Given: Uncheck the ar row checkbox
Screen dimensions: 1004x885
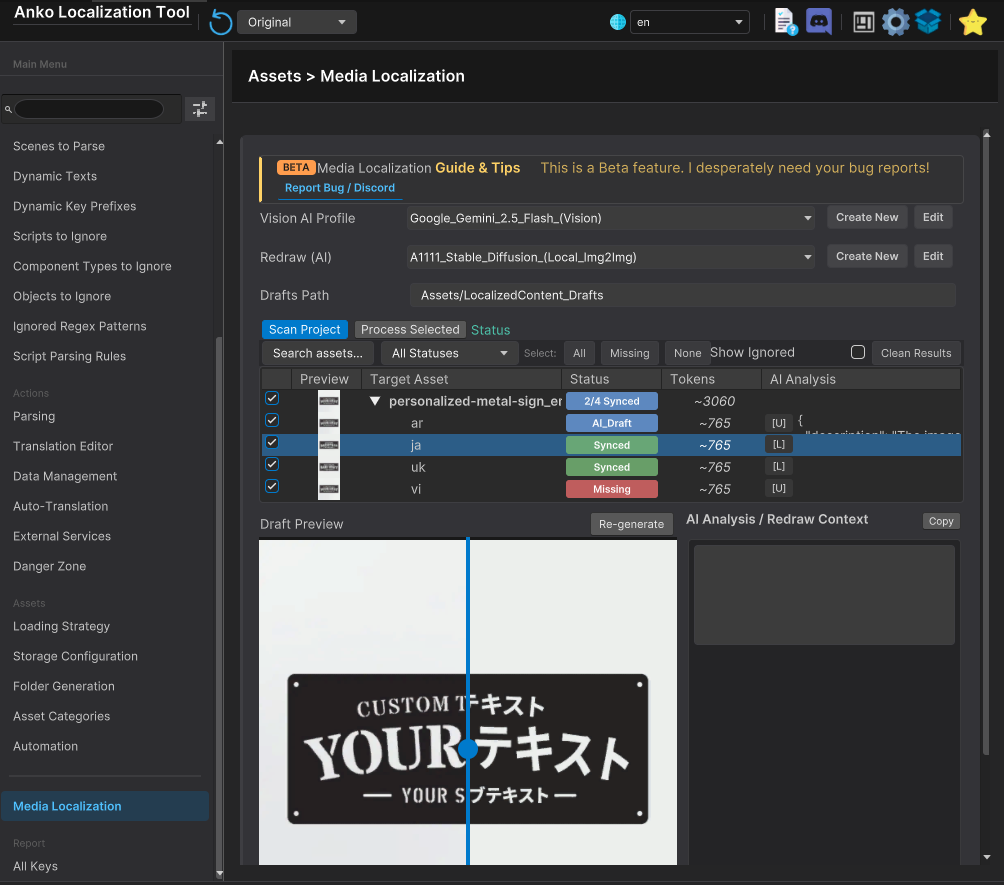Looking at the screenshot, I should [x=272, y=420].
